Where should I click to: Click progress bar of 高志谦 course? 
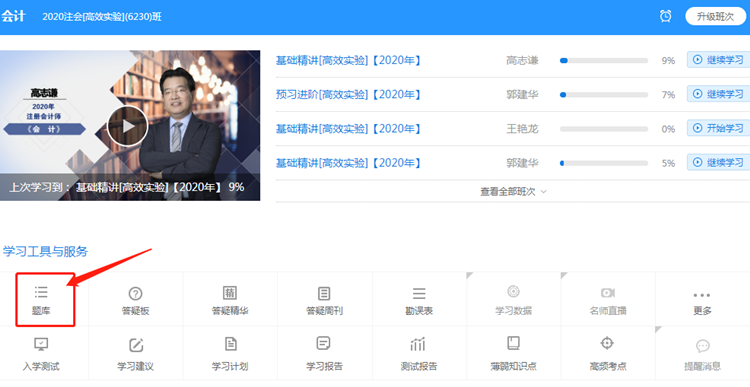604,61
